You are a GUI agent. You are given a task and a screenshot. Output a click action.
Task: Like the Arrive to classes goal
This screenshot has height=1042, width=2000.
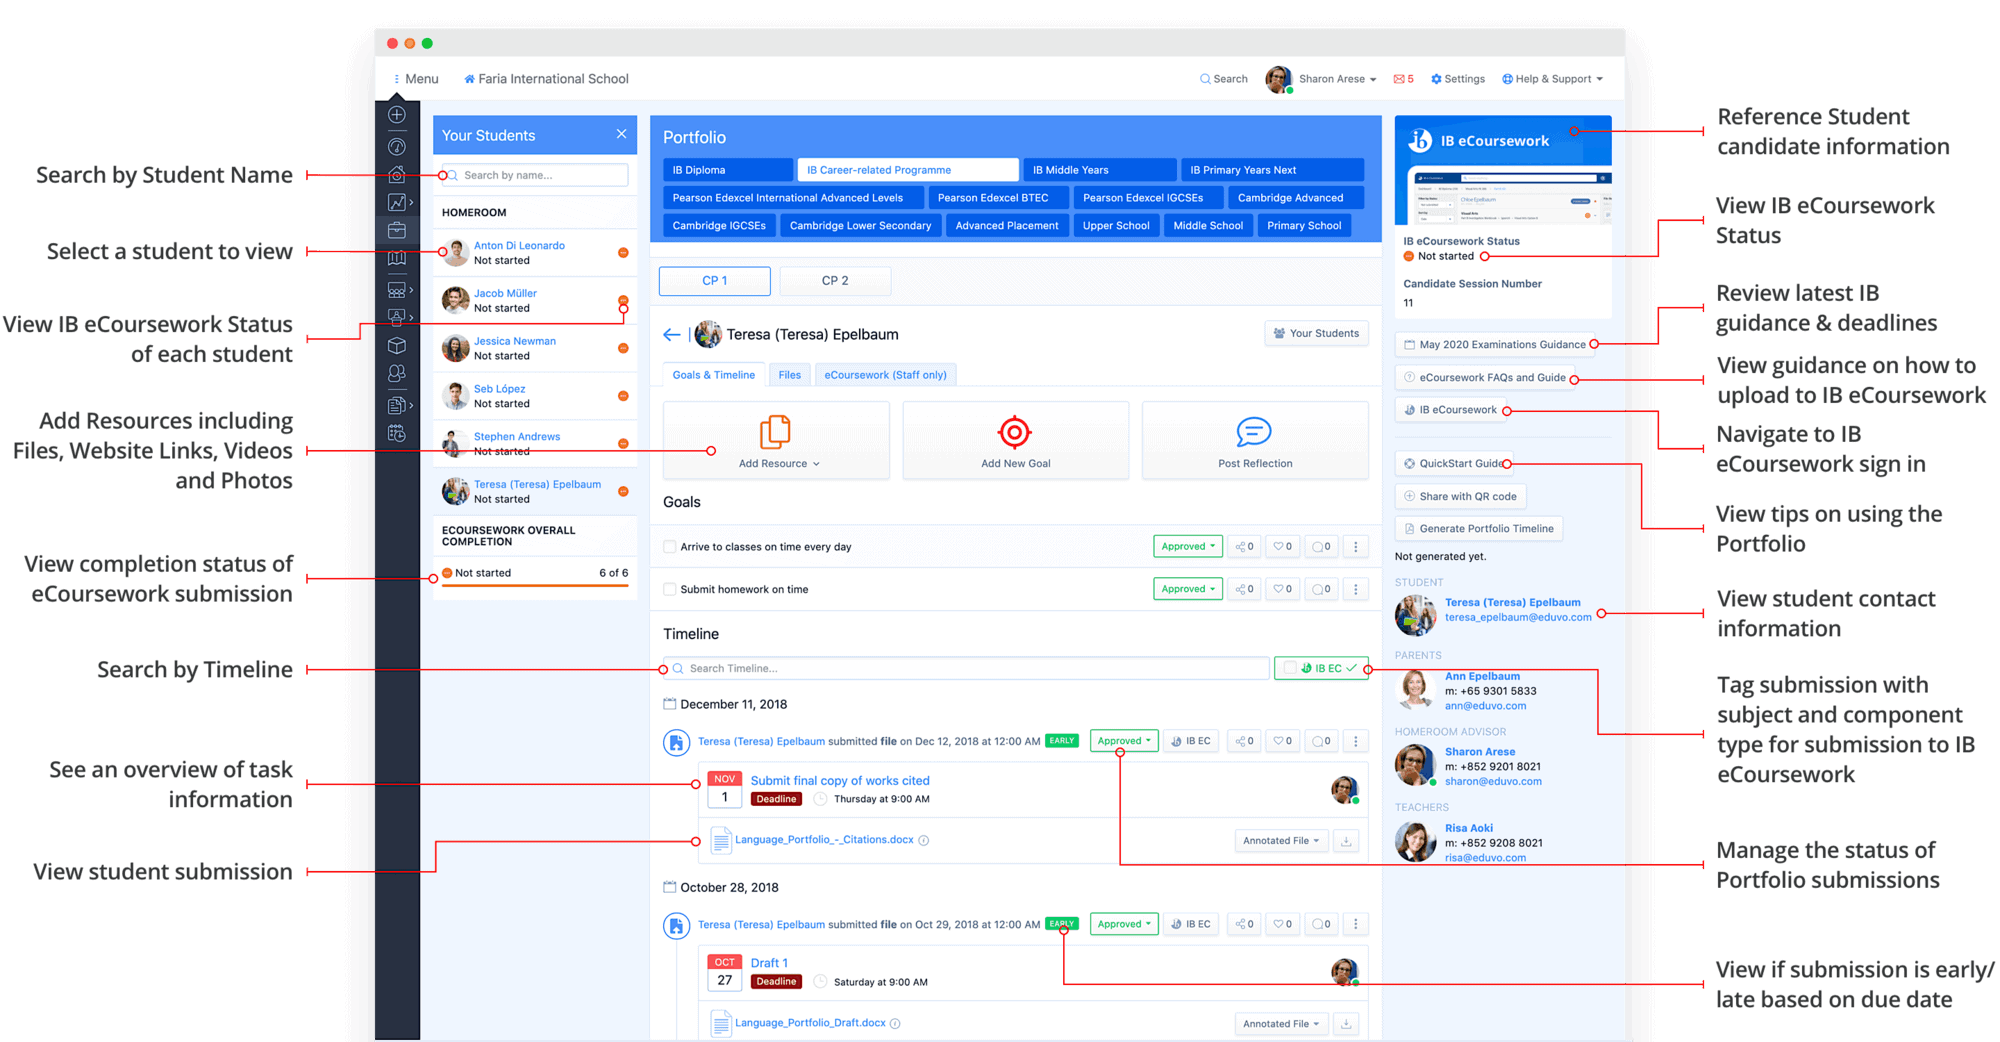1282,547
